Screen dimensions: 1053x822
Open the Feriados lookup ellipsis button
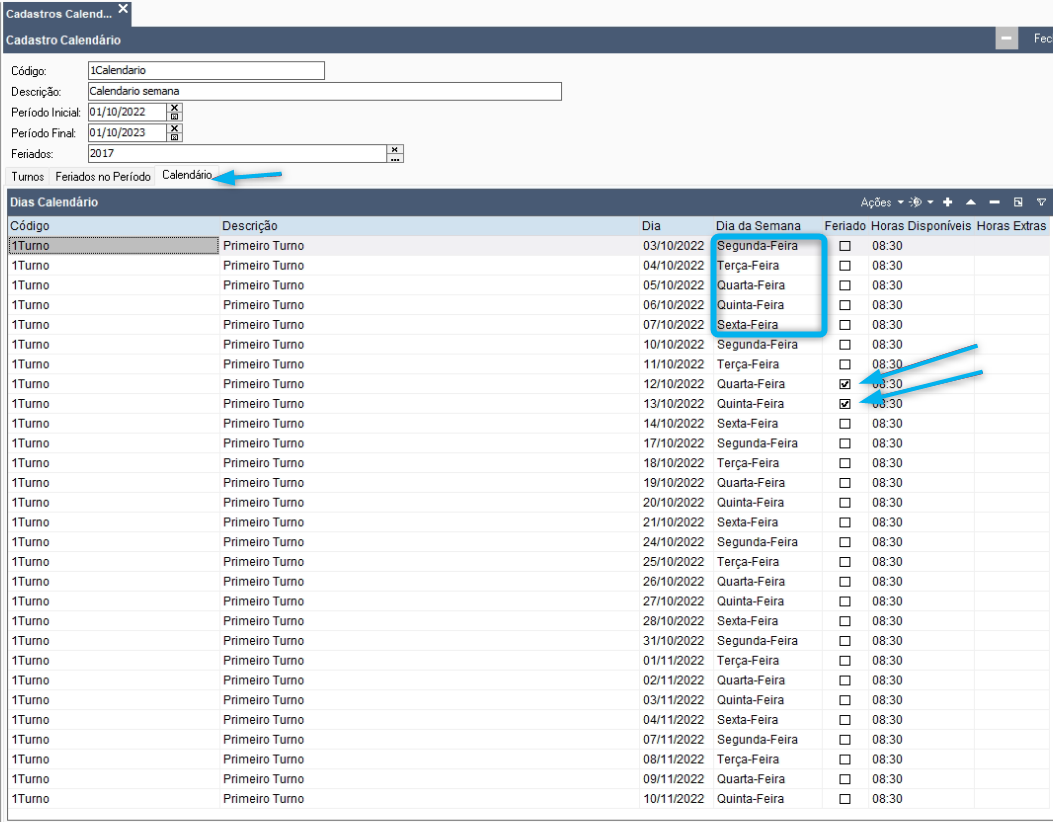tap(395, 158)
